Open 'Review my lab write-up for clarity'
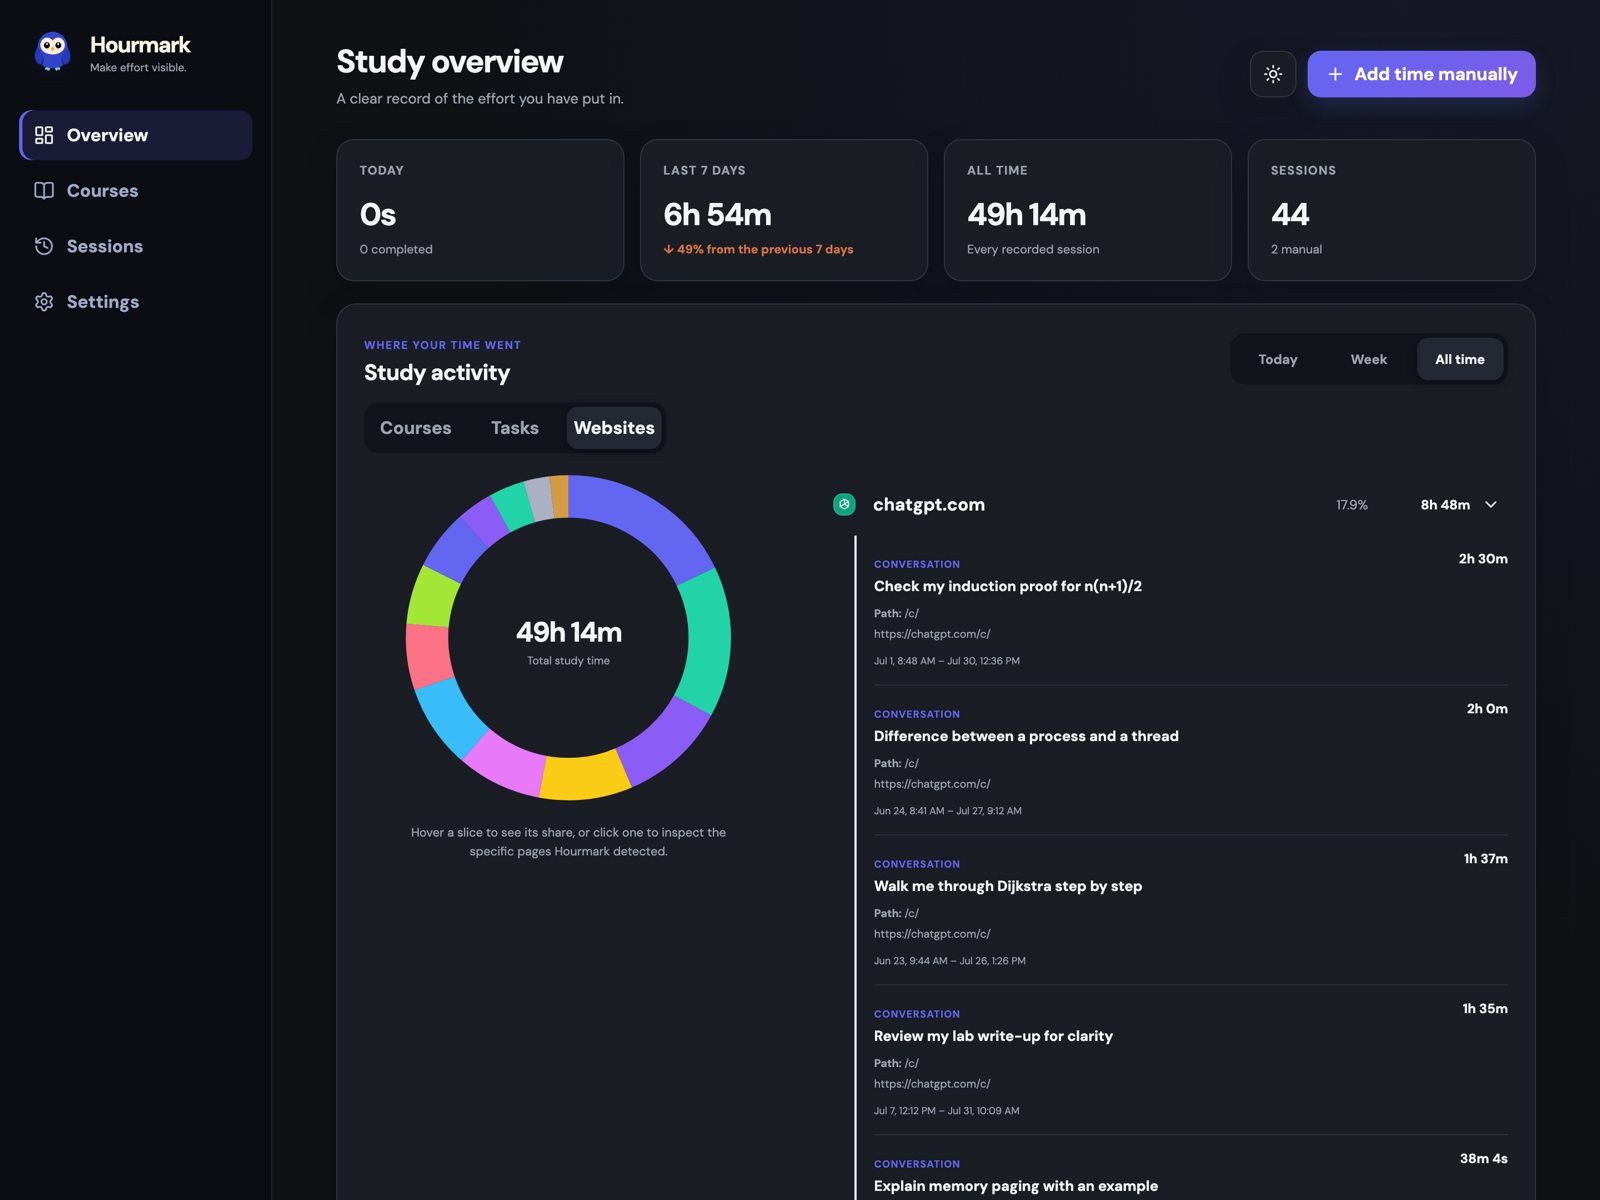Viewport: 1600px width, 1200px height. pyautogui.click(x=993, y=1036)
